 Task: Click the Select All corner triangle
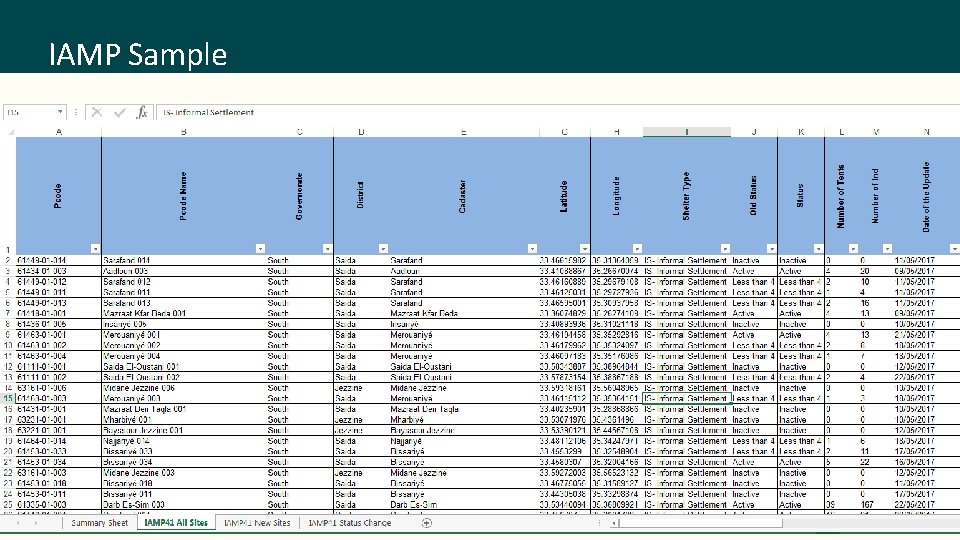click(10, 132)
